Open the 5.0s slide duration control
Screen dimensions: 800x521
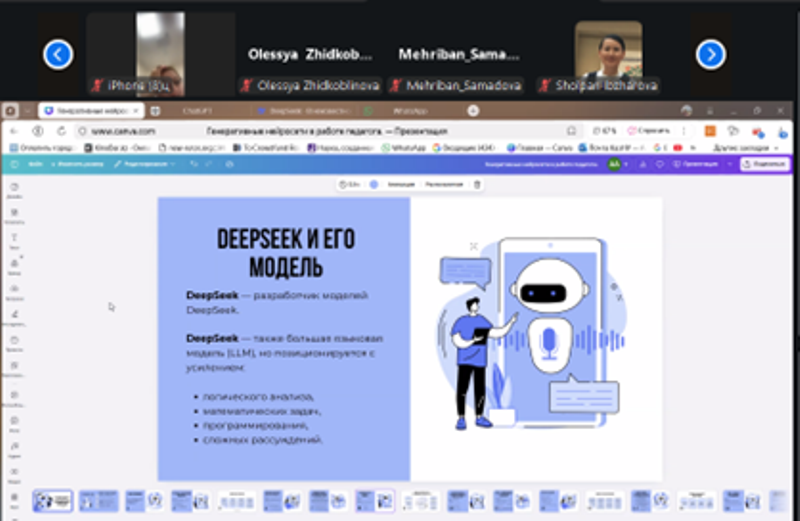(x=350, y=184)
